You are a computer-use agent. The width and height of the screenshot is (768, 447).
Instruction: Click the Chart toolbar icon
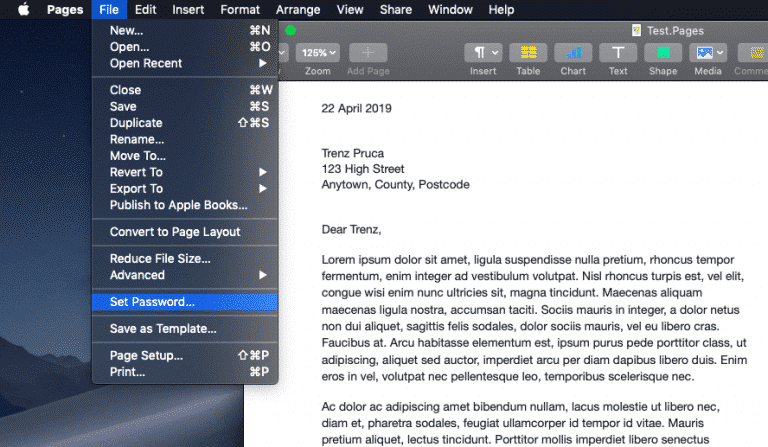573,53
